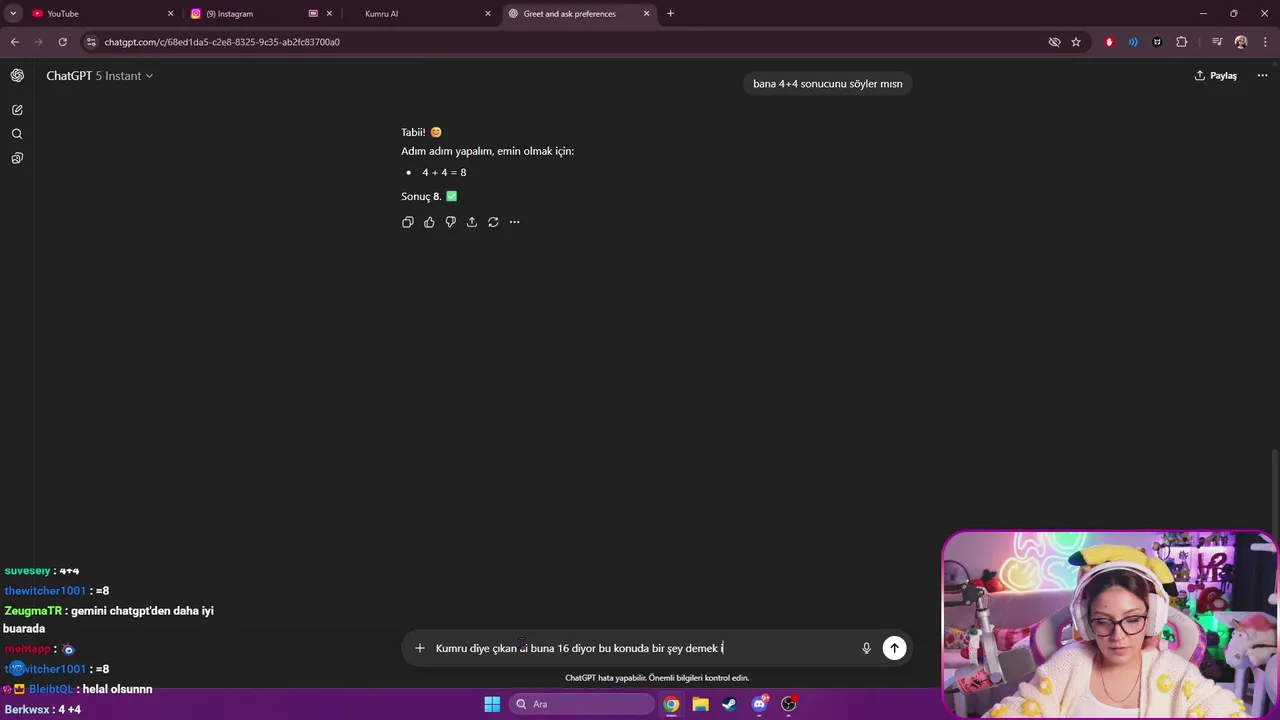Open File Explorer from the taskbar

(700, 704)
